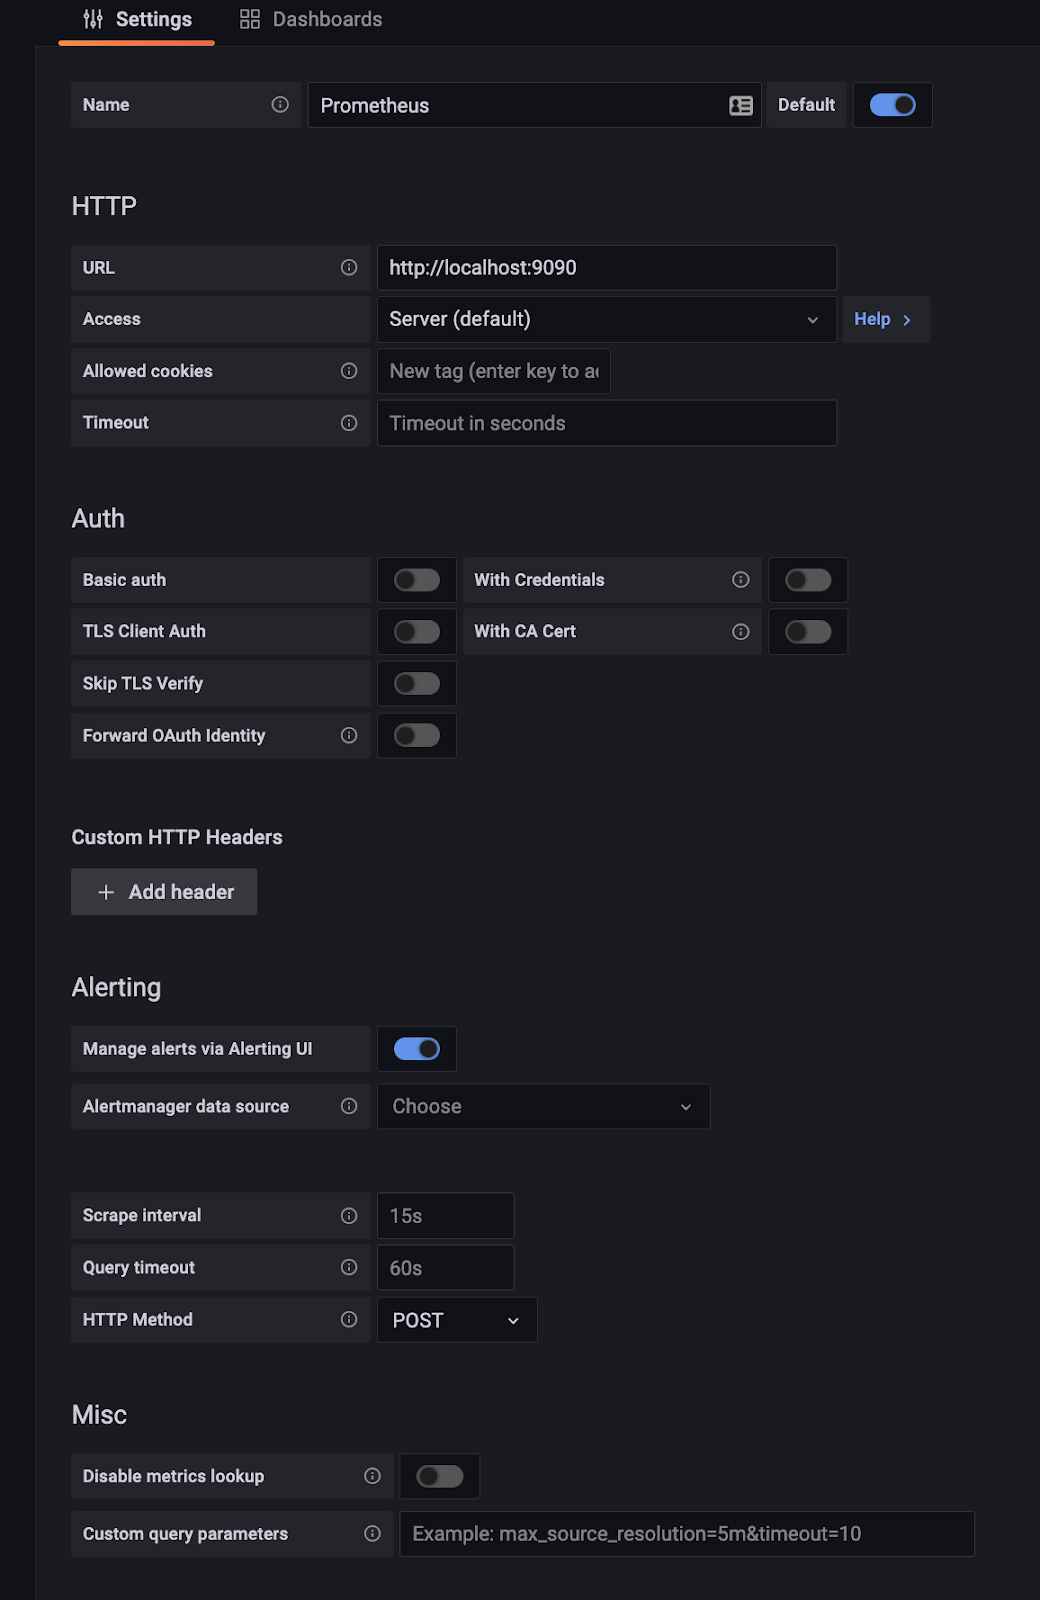Click the Query timeout info icon
Screen dimensions: 1040x1600
coord(349,1267)
